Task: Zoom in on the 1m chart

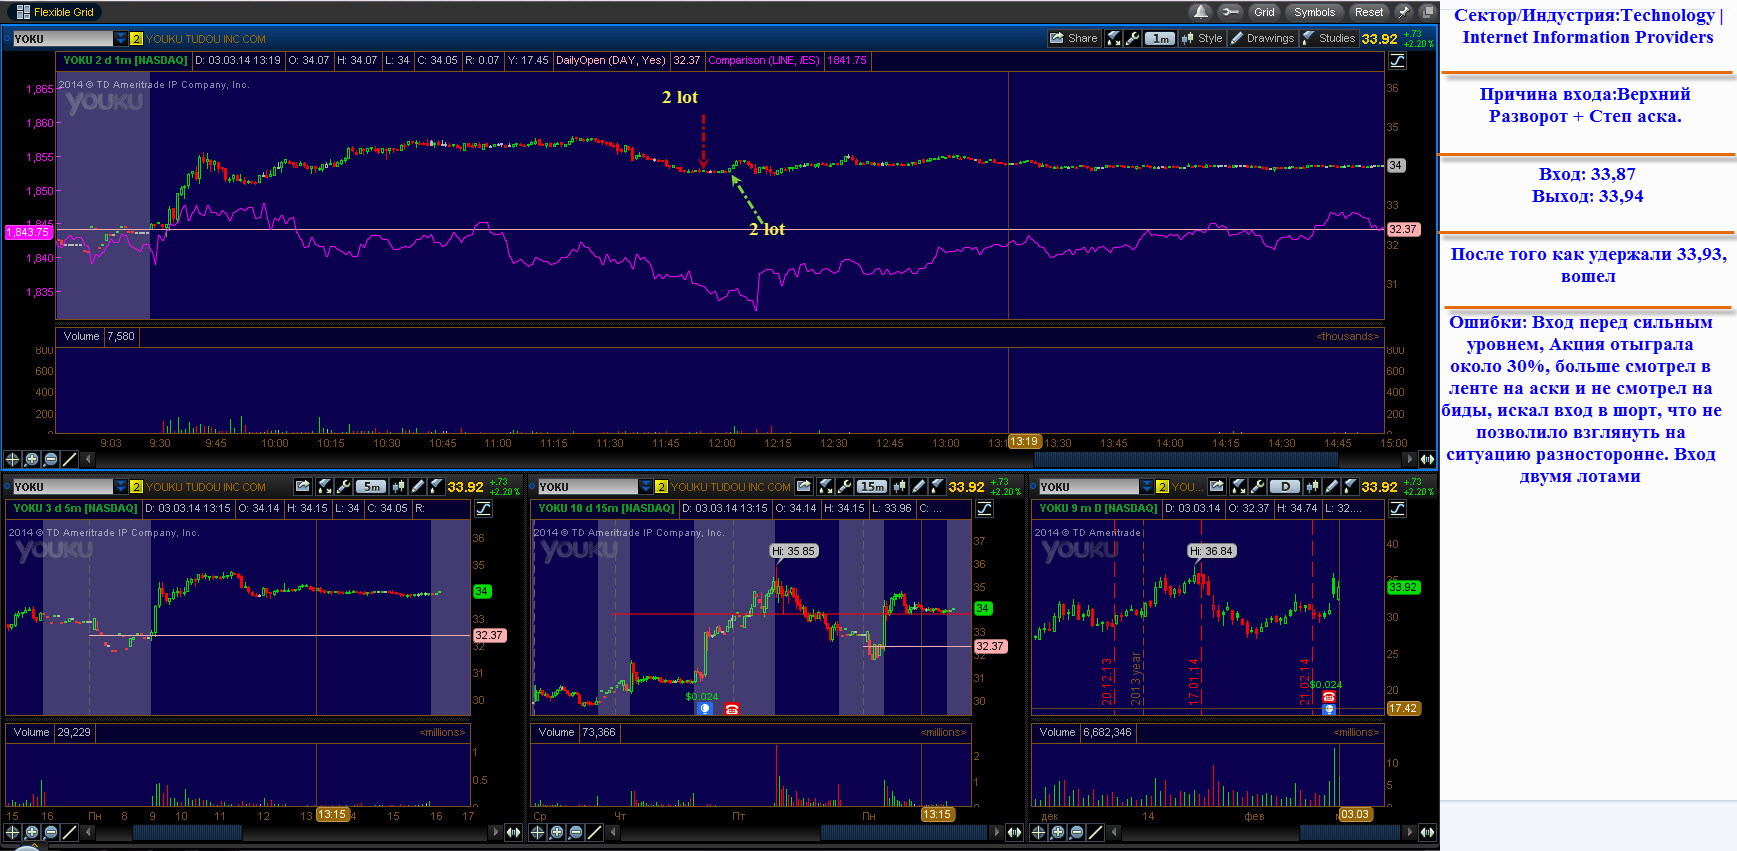Action: [32, 459]
